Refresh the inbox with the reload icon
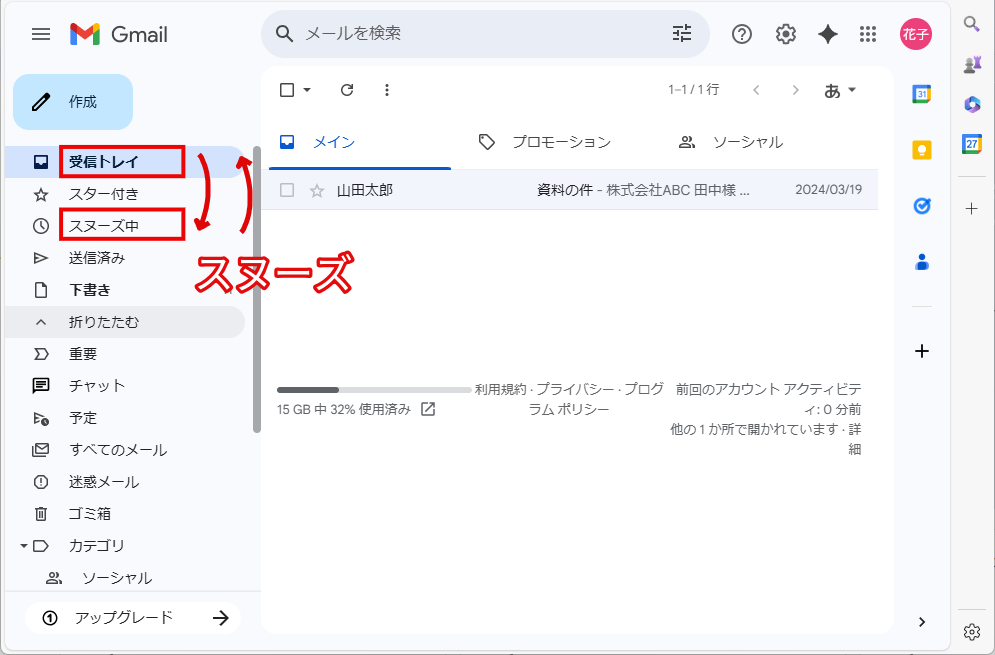Viewport: 995px width, 655px height. pos(346,89)
